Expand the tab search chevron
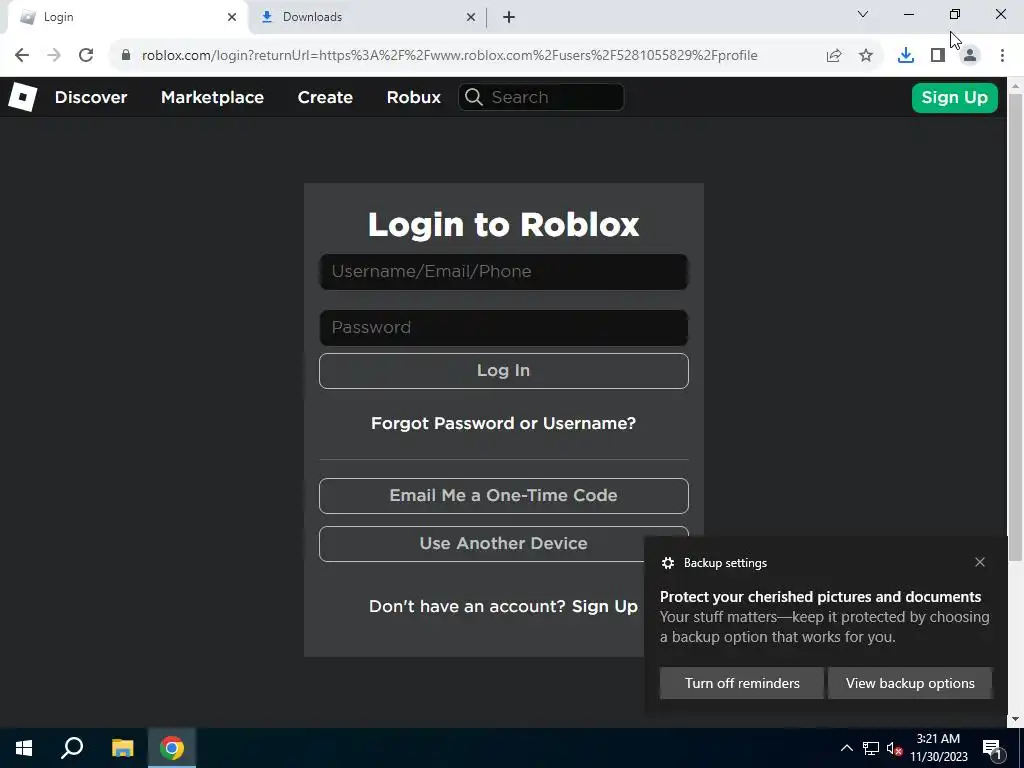This screenshot has width=1024, height=768. point(863,14)
